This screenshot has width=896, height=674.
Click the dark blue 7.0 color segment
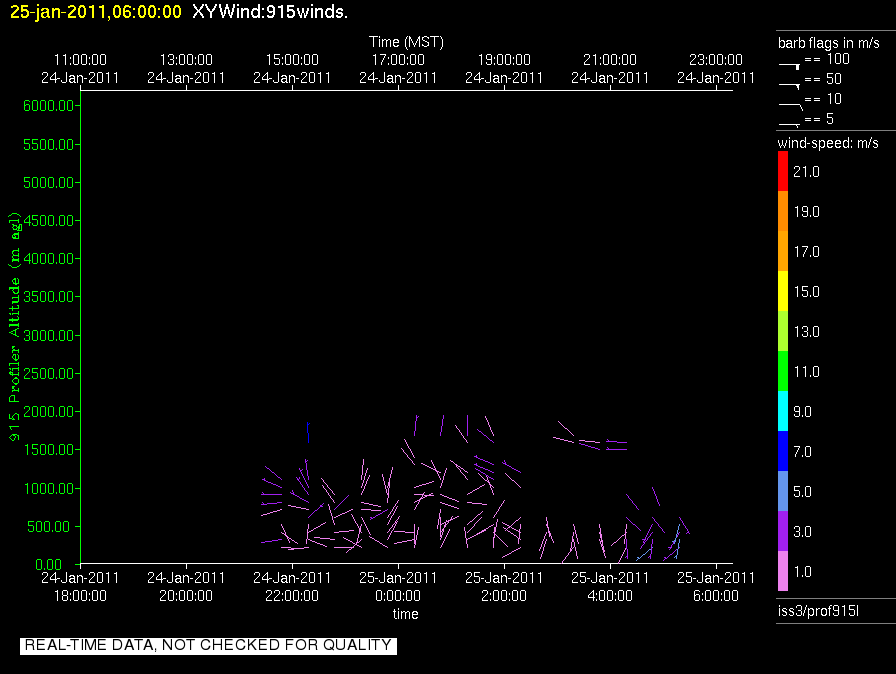783,451
